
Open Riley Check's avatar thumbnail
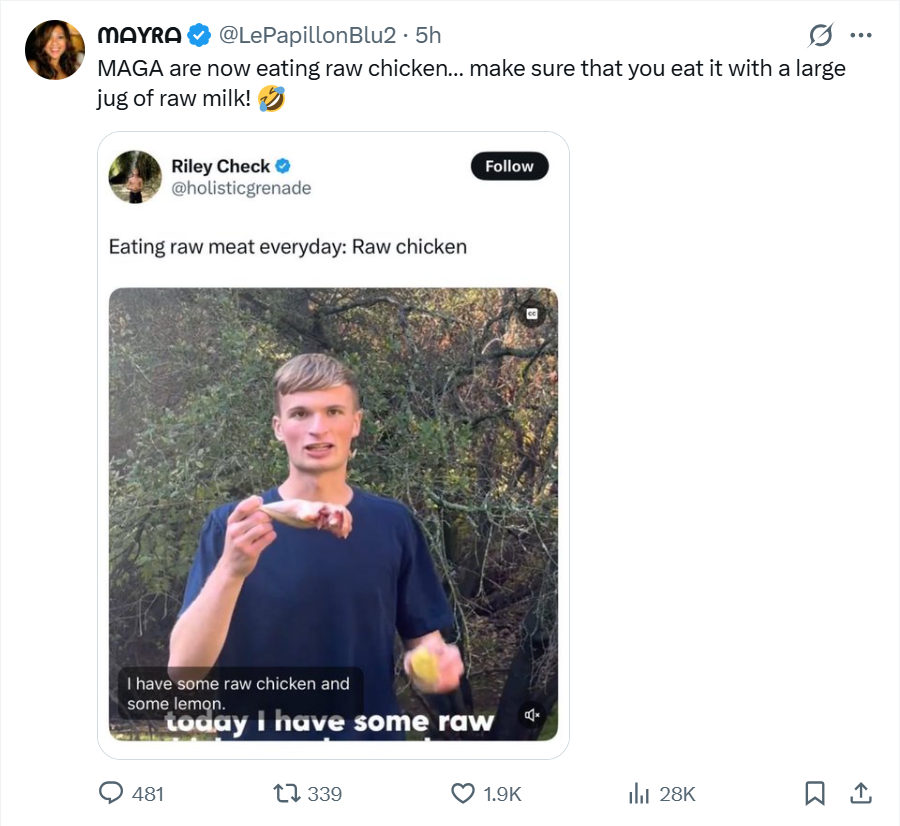[x=135, y=177]
